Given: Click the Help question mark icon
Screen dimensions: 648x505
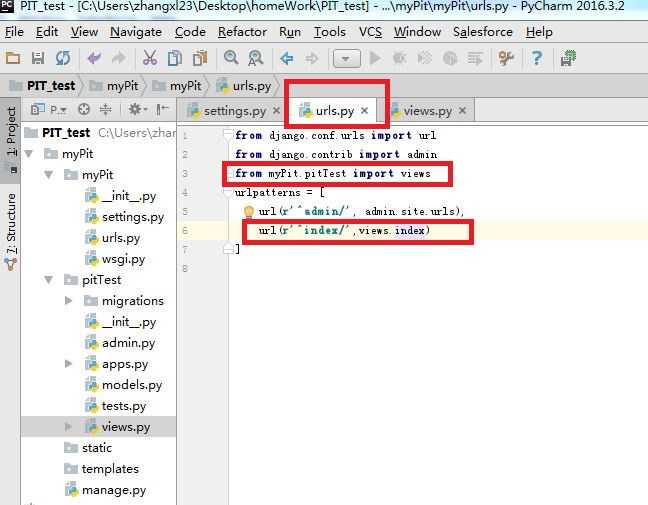Looking at the screenshot, I should tap(536, 58).
